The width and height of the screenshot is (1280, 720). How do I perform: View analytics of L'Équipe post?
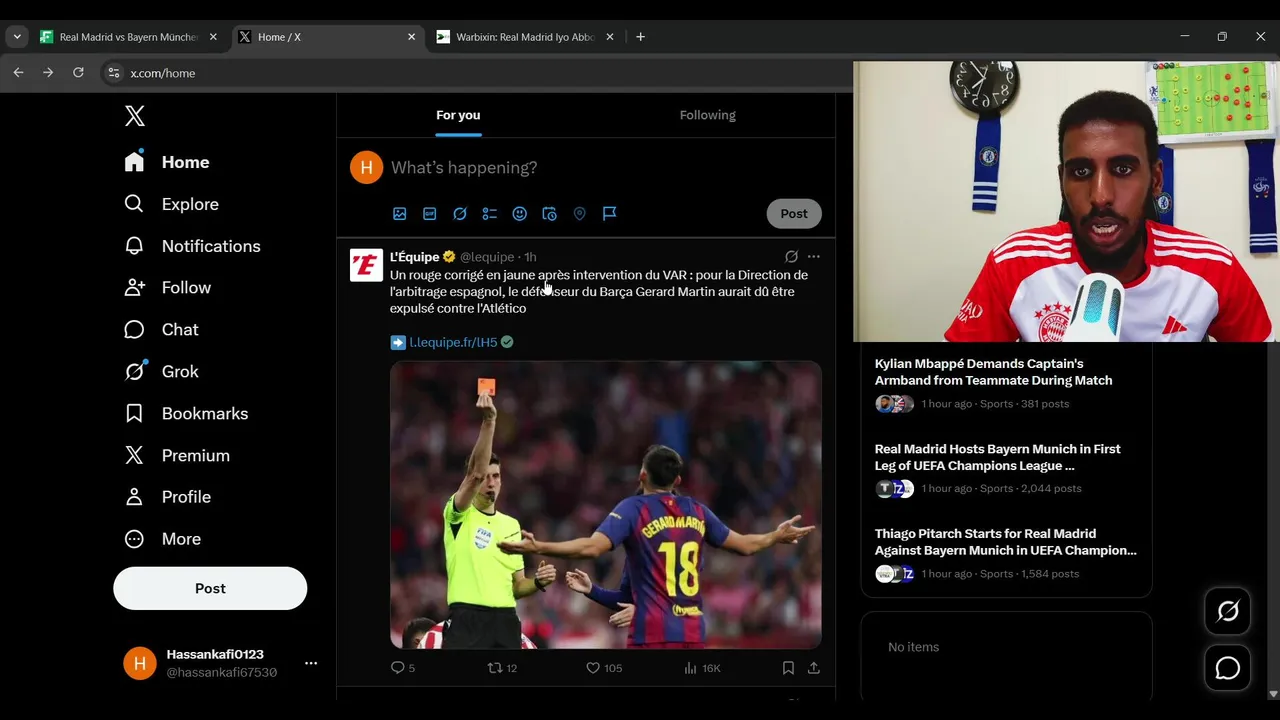coord(702,668)
